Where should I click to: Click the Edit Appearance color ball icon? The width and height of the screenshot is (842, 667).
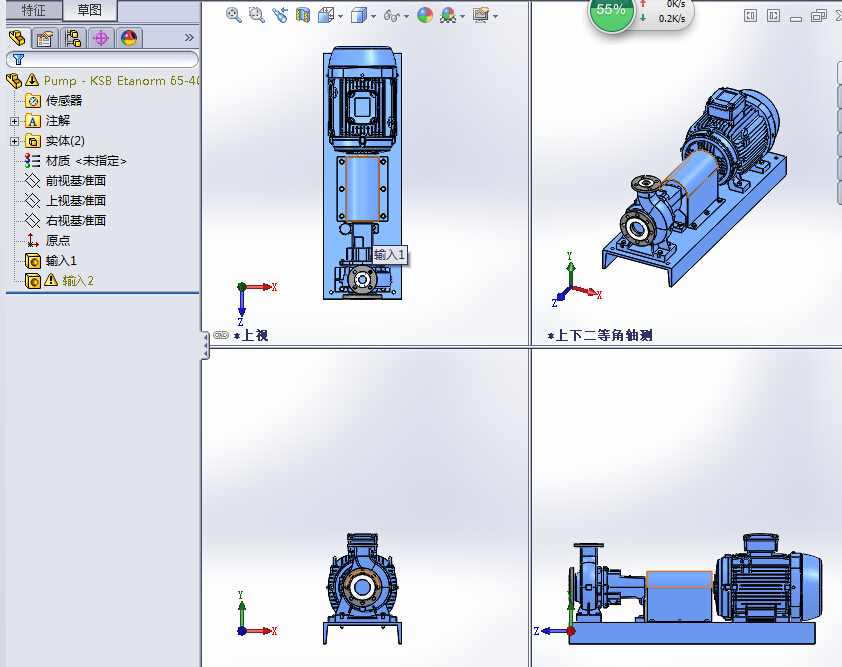point(425,15)
